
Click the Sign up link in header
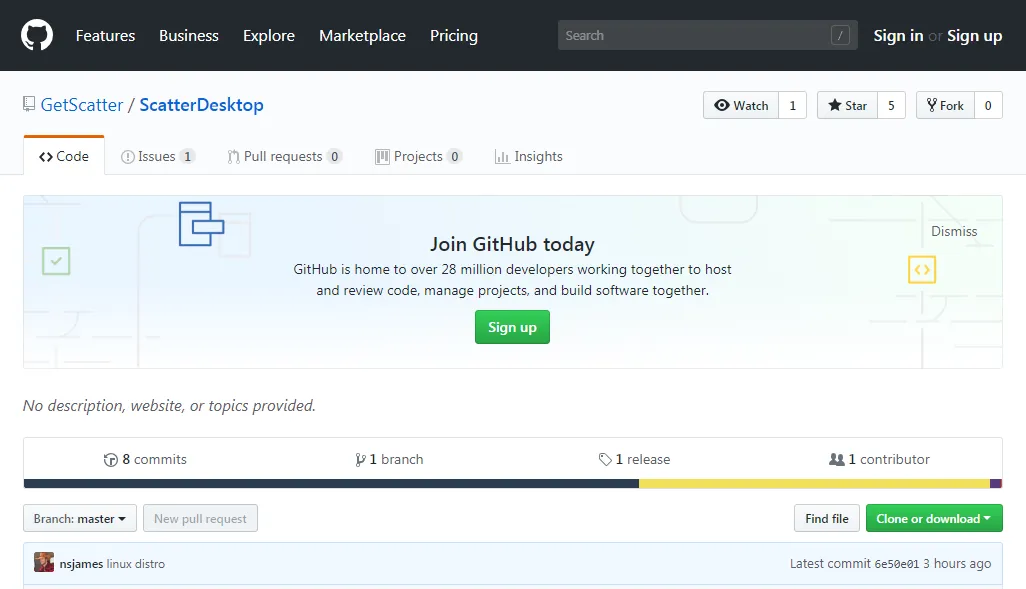[974, 35]
